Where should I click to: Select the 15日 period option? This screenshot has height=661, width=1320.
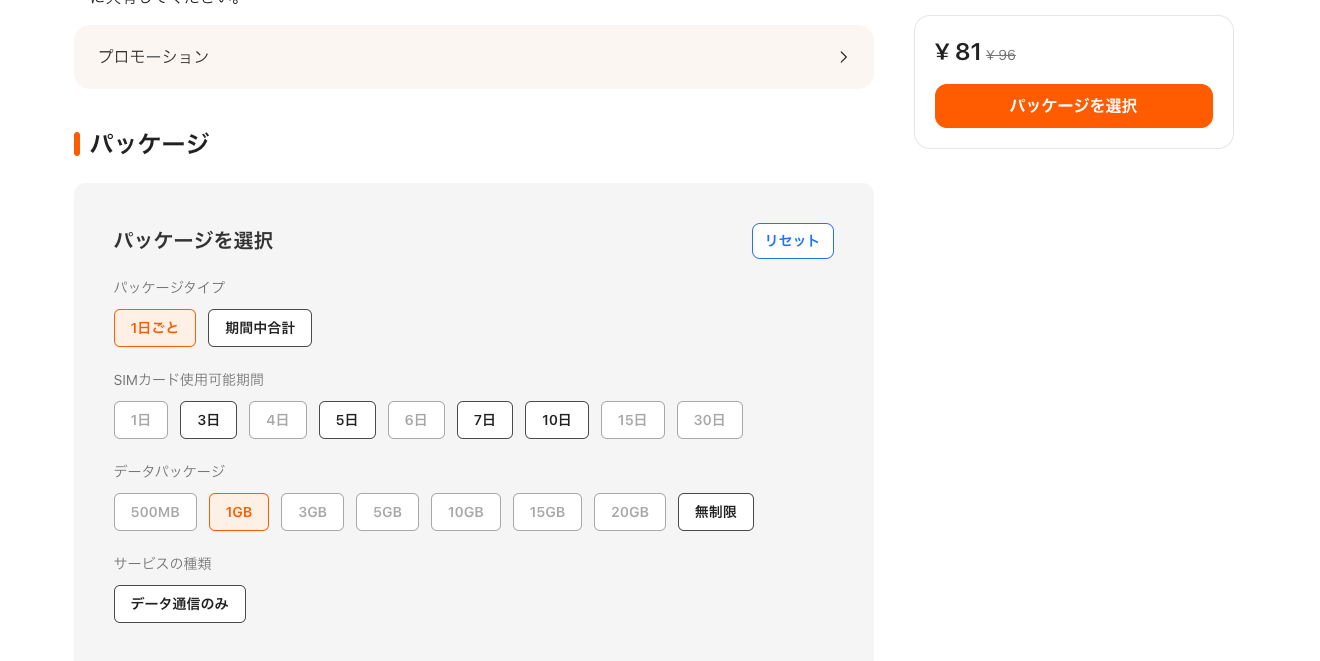[633, 420]
